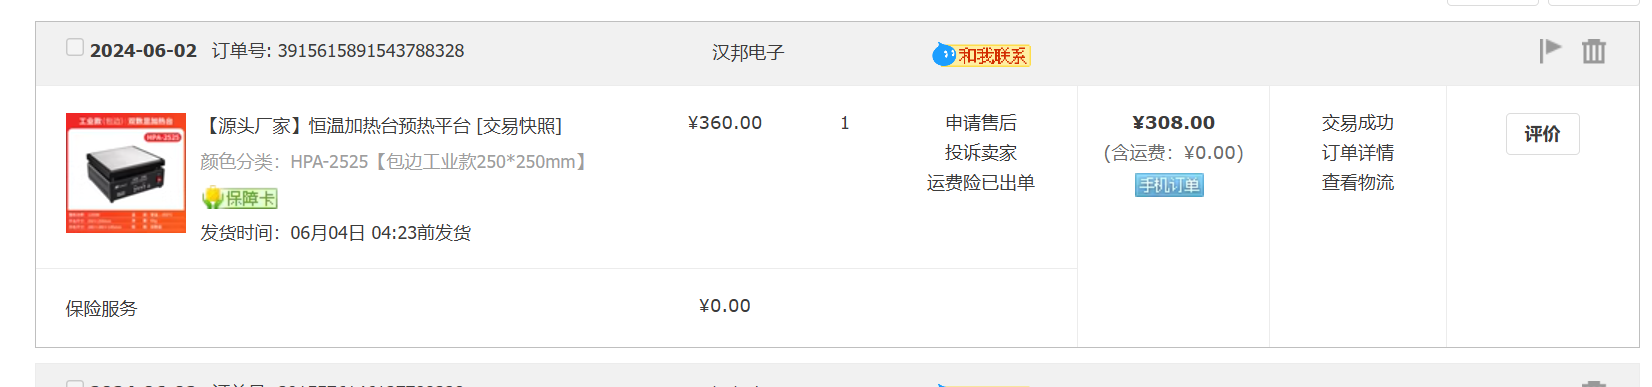Tick the checkbox of the next order below
Viewport: 1652px width, 387px height.
coord(75,383)
